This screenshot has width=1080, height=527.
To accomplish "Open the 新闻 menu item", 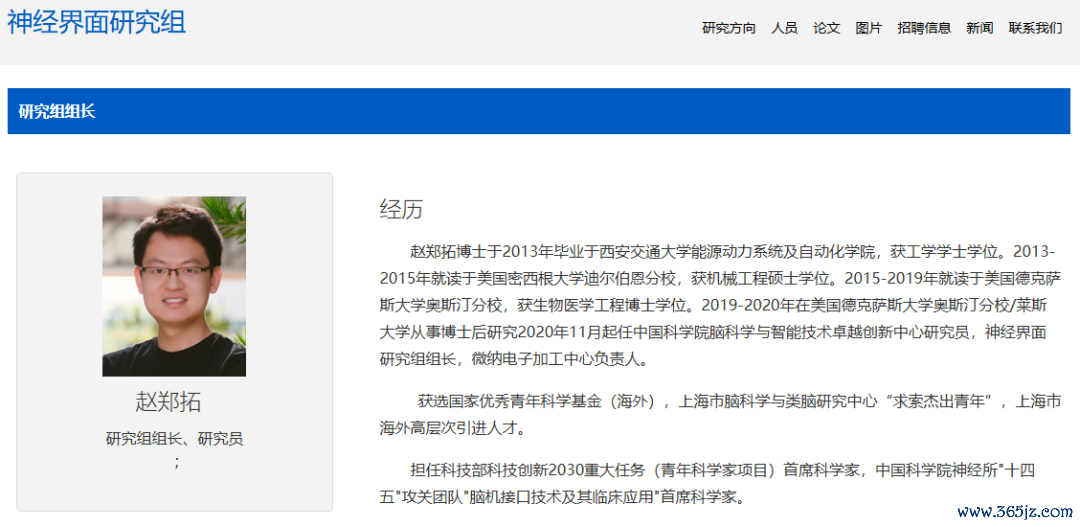I will point(979,28).
